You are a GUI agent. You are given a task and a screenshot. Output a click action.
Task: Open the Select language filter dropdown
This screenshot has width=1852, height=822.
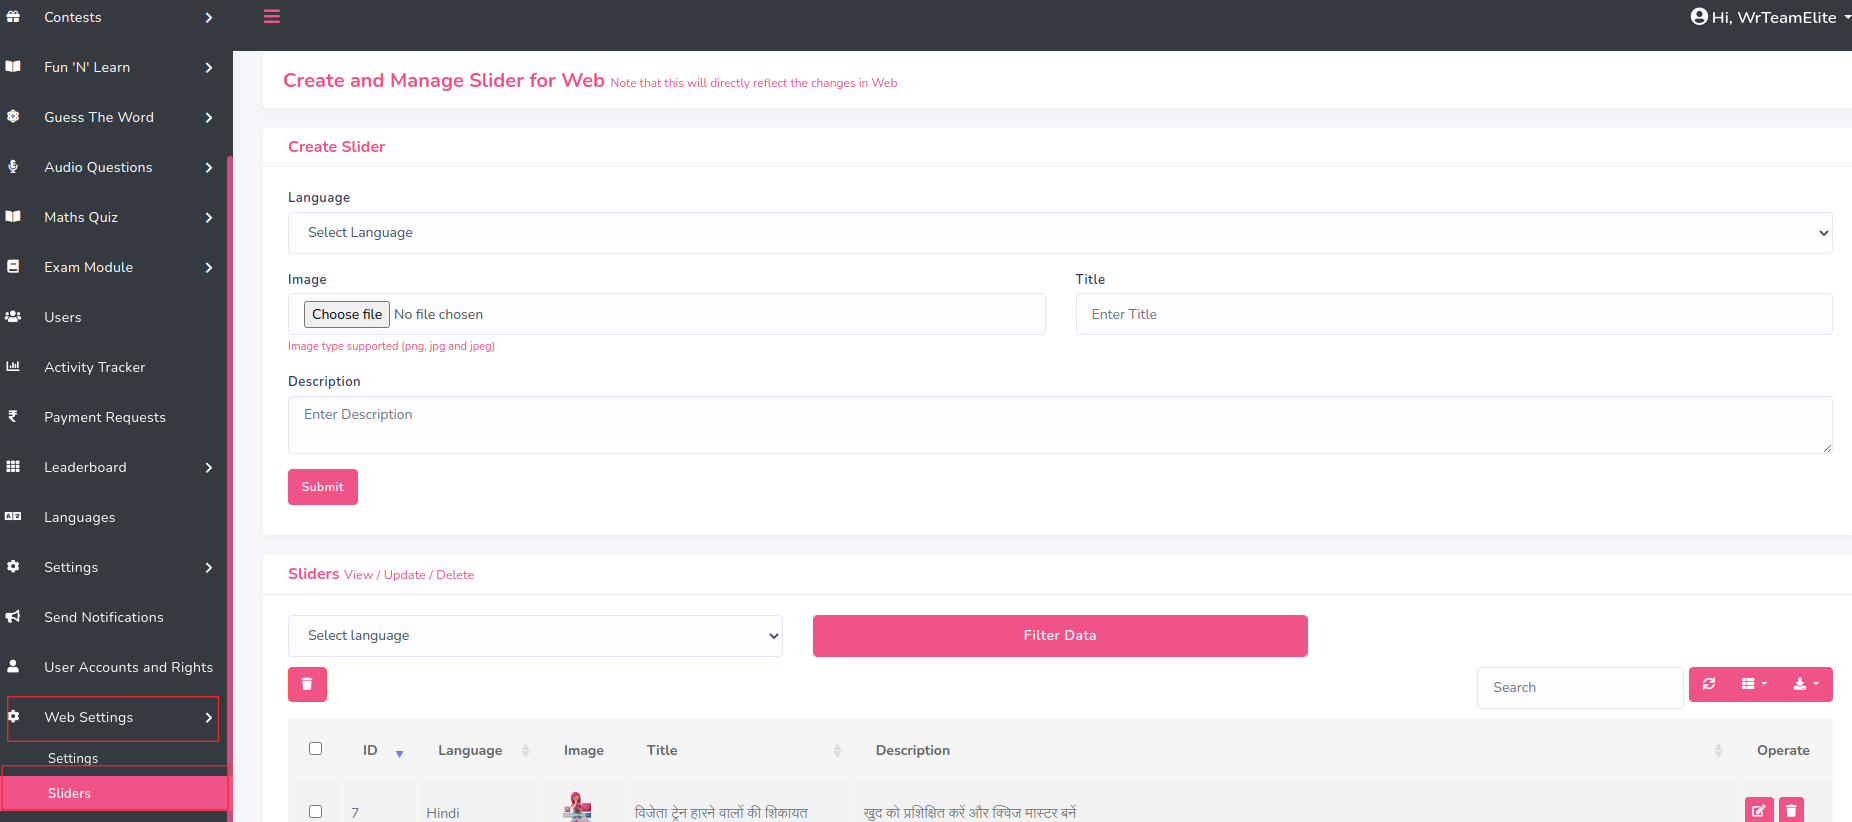pyautogui.click(x=535, y=636)
